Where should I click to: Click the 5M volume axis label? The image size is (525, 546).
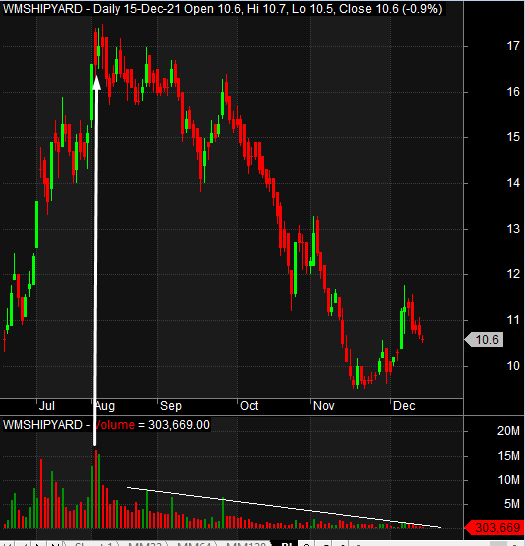[511, 504]
